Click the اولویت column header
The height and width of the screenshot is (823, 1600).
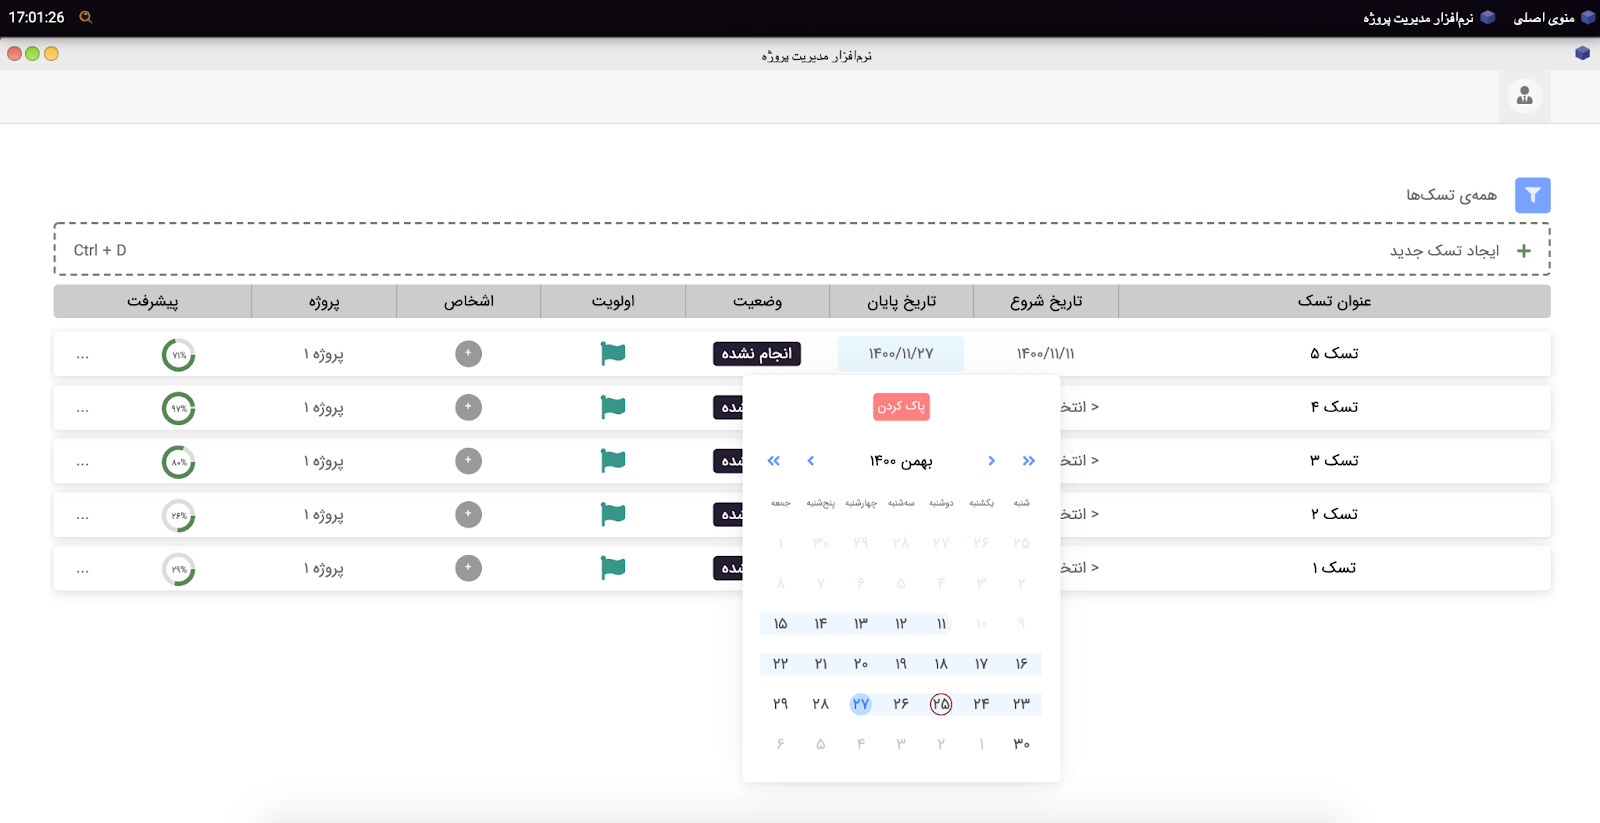coord(613,301)
